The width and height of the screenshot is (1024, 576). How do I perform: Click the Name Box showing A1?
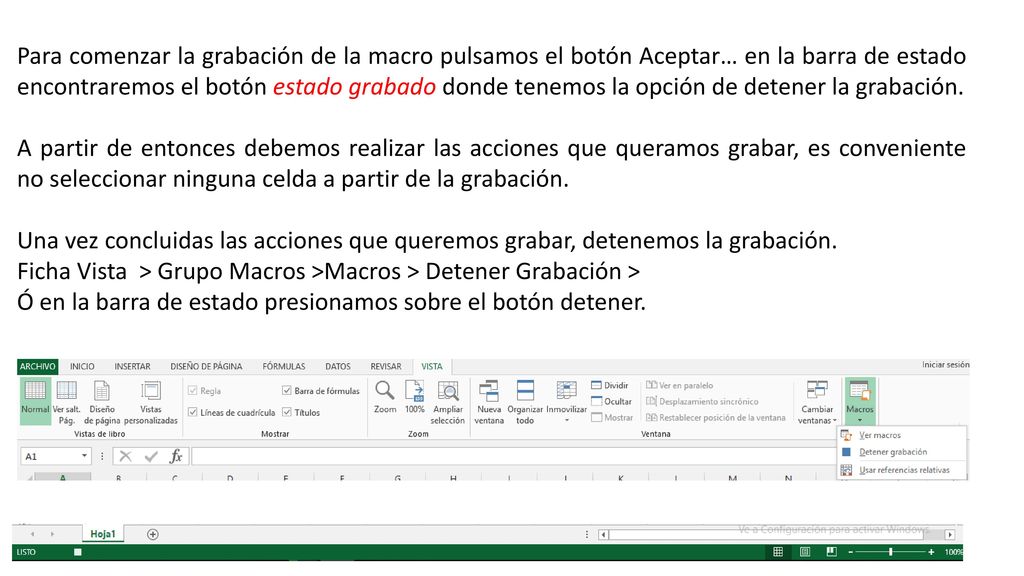click(x=50, y=456)
